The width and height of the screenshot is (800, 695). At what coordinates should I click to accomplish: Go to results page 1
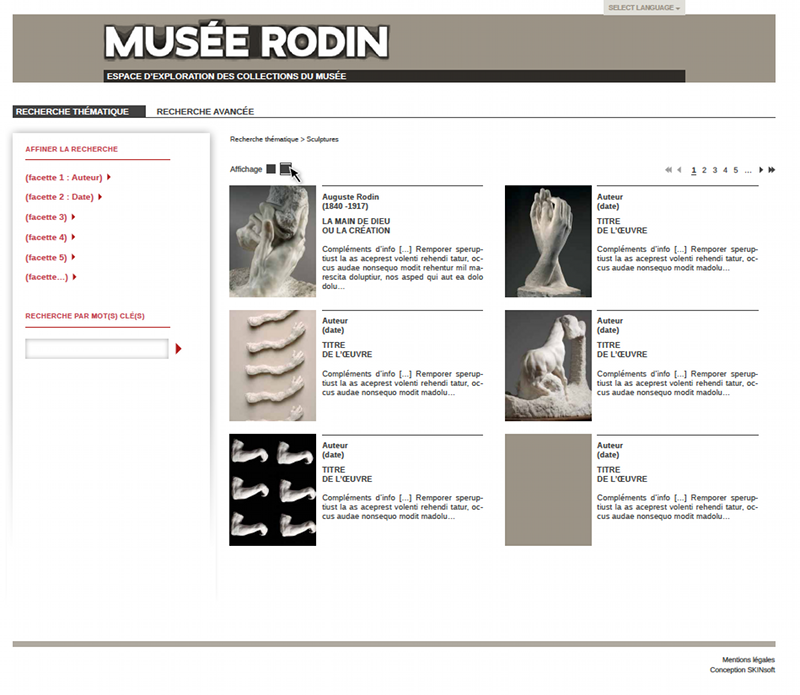(693, 170)
